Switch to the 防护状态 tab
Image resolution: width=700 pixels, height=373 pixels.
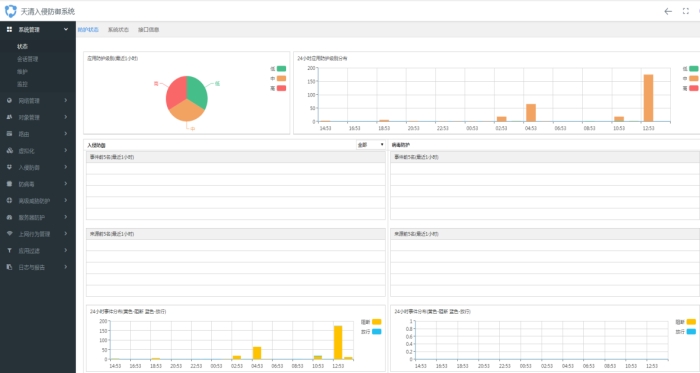88,29
